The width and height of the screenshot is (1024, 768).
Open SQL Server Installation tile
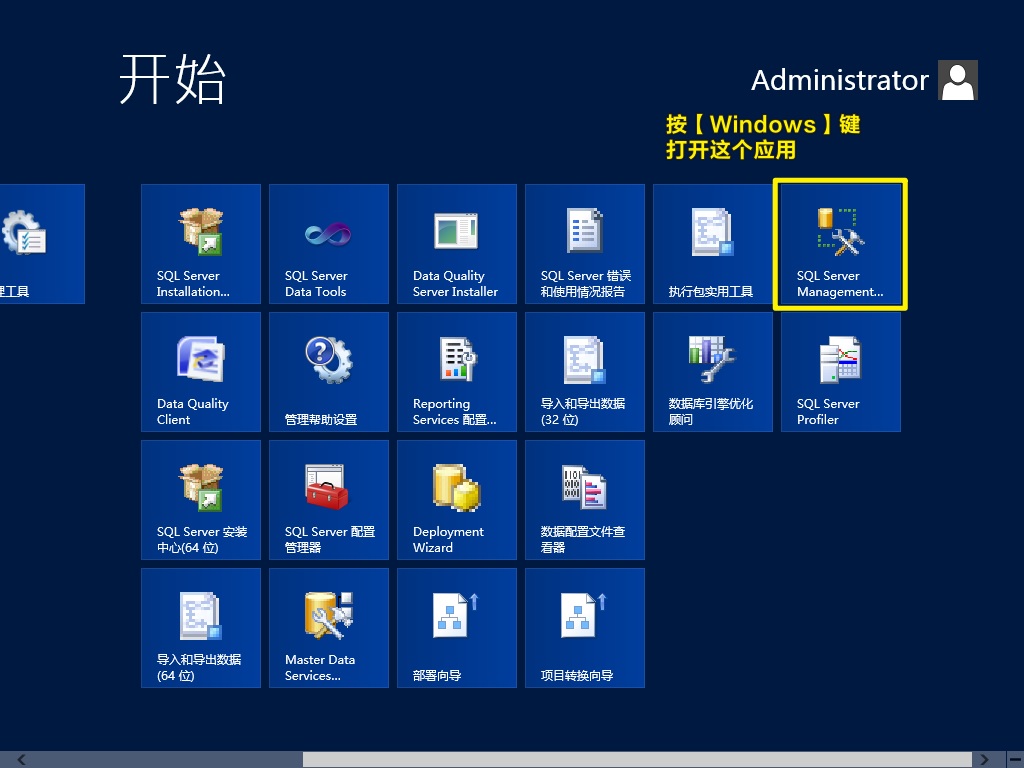tap(201, 244)
